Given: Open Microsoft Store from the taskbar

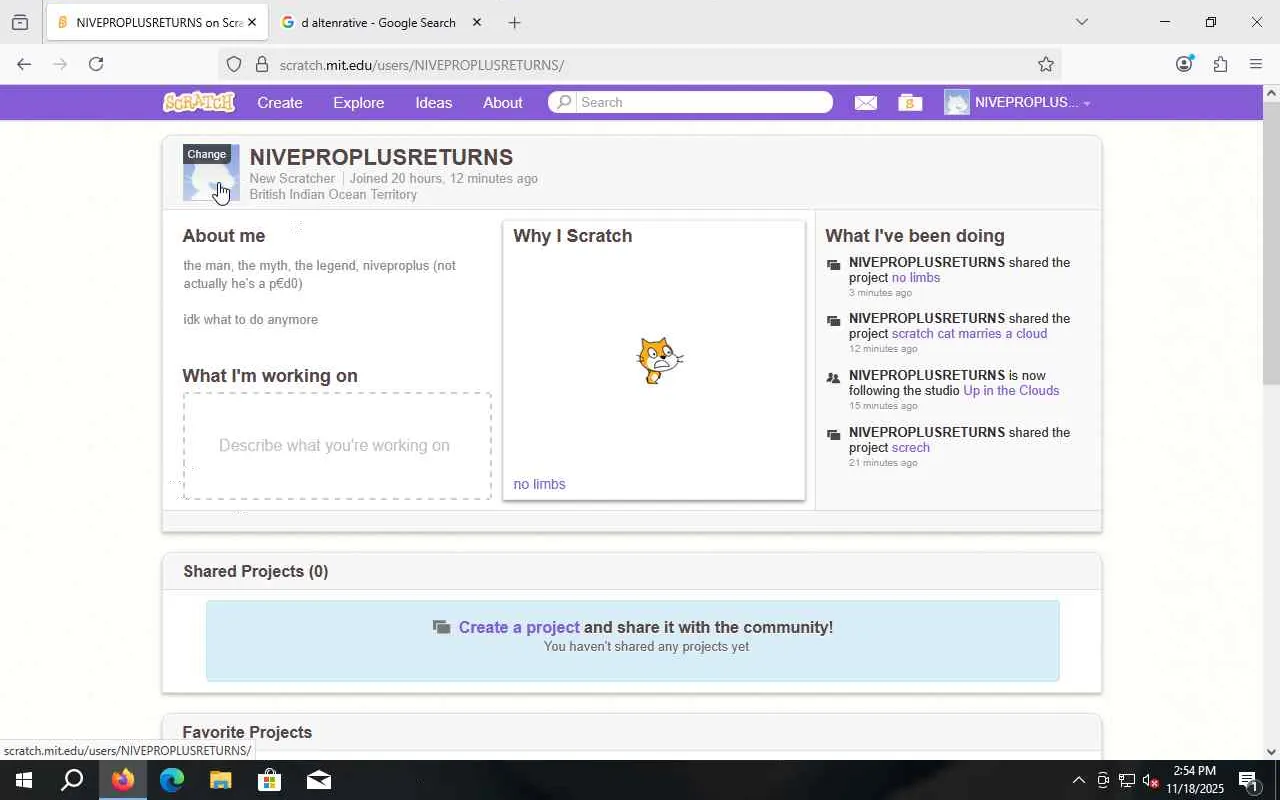Looking at the screenshot, I should coord(270,780).
